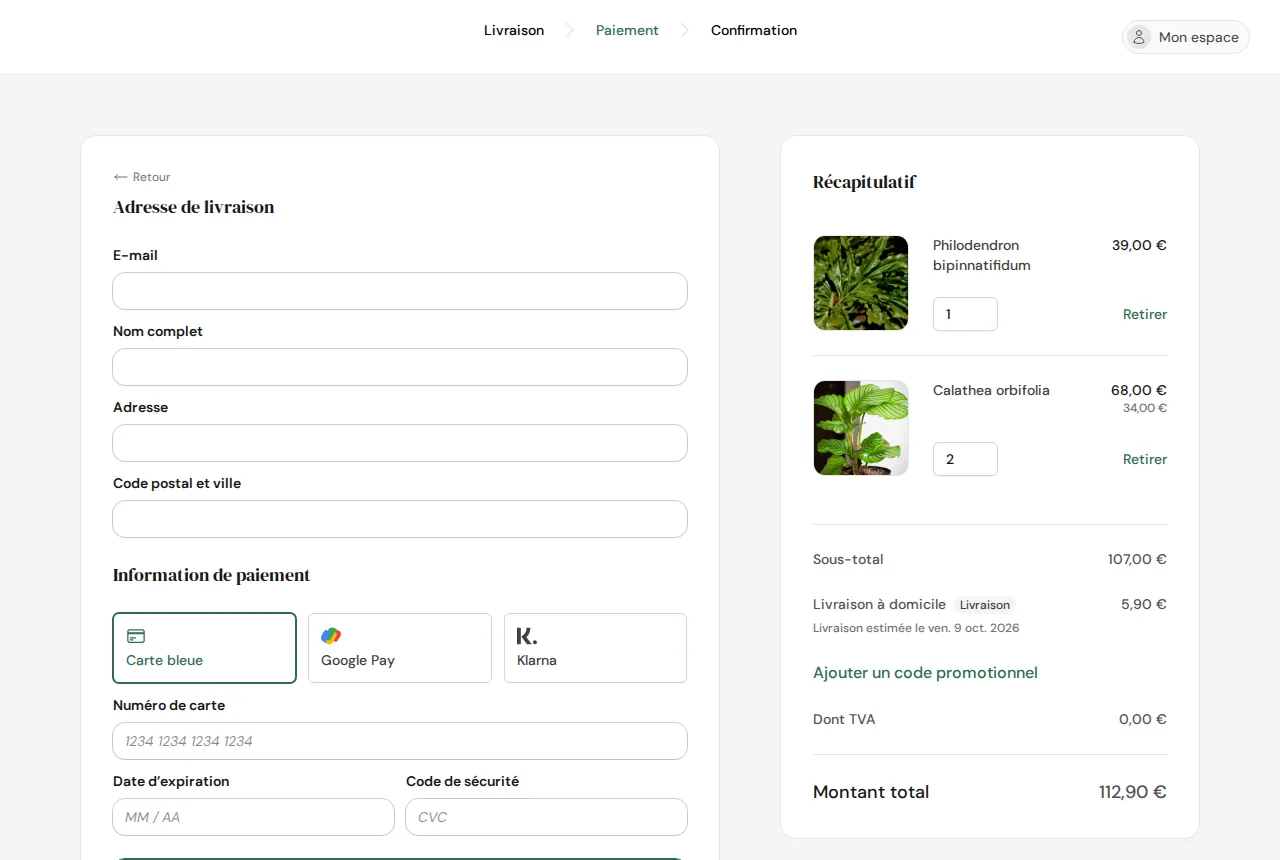Jump to the Confirmation step

point(754,31)
